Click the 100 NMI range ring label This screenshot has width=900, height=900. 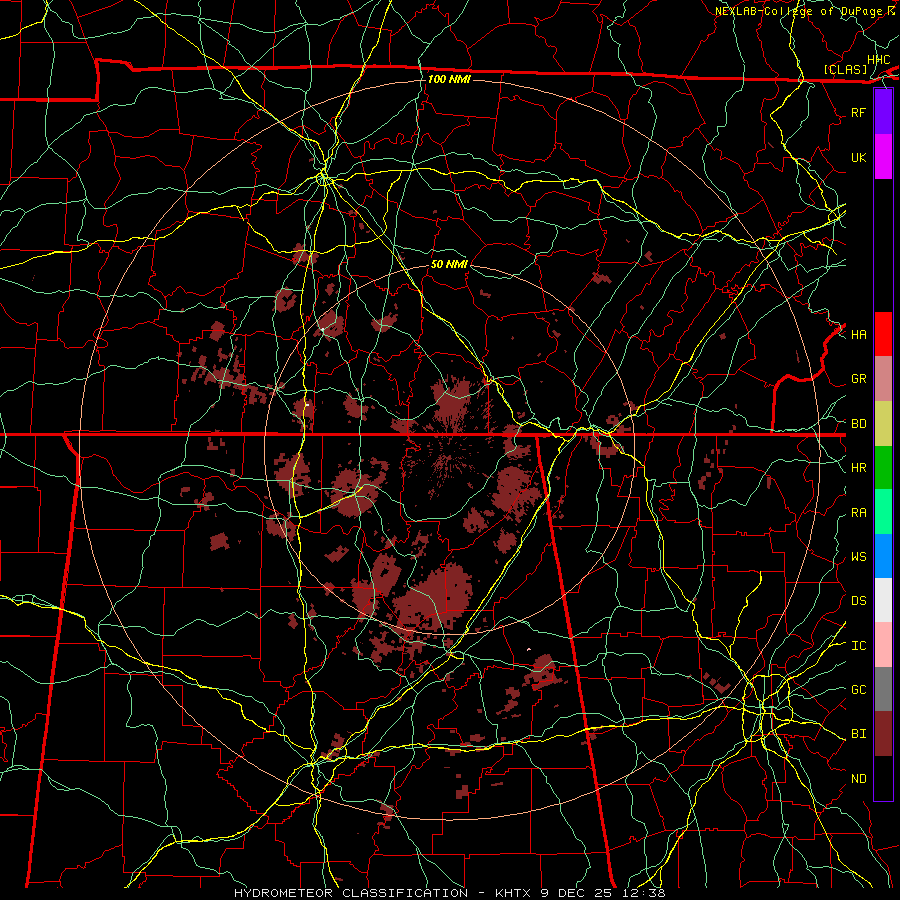(x=449, y=79)
